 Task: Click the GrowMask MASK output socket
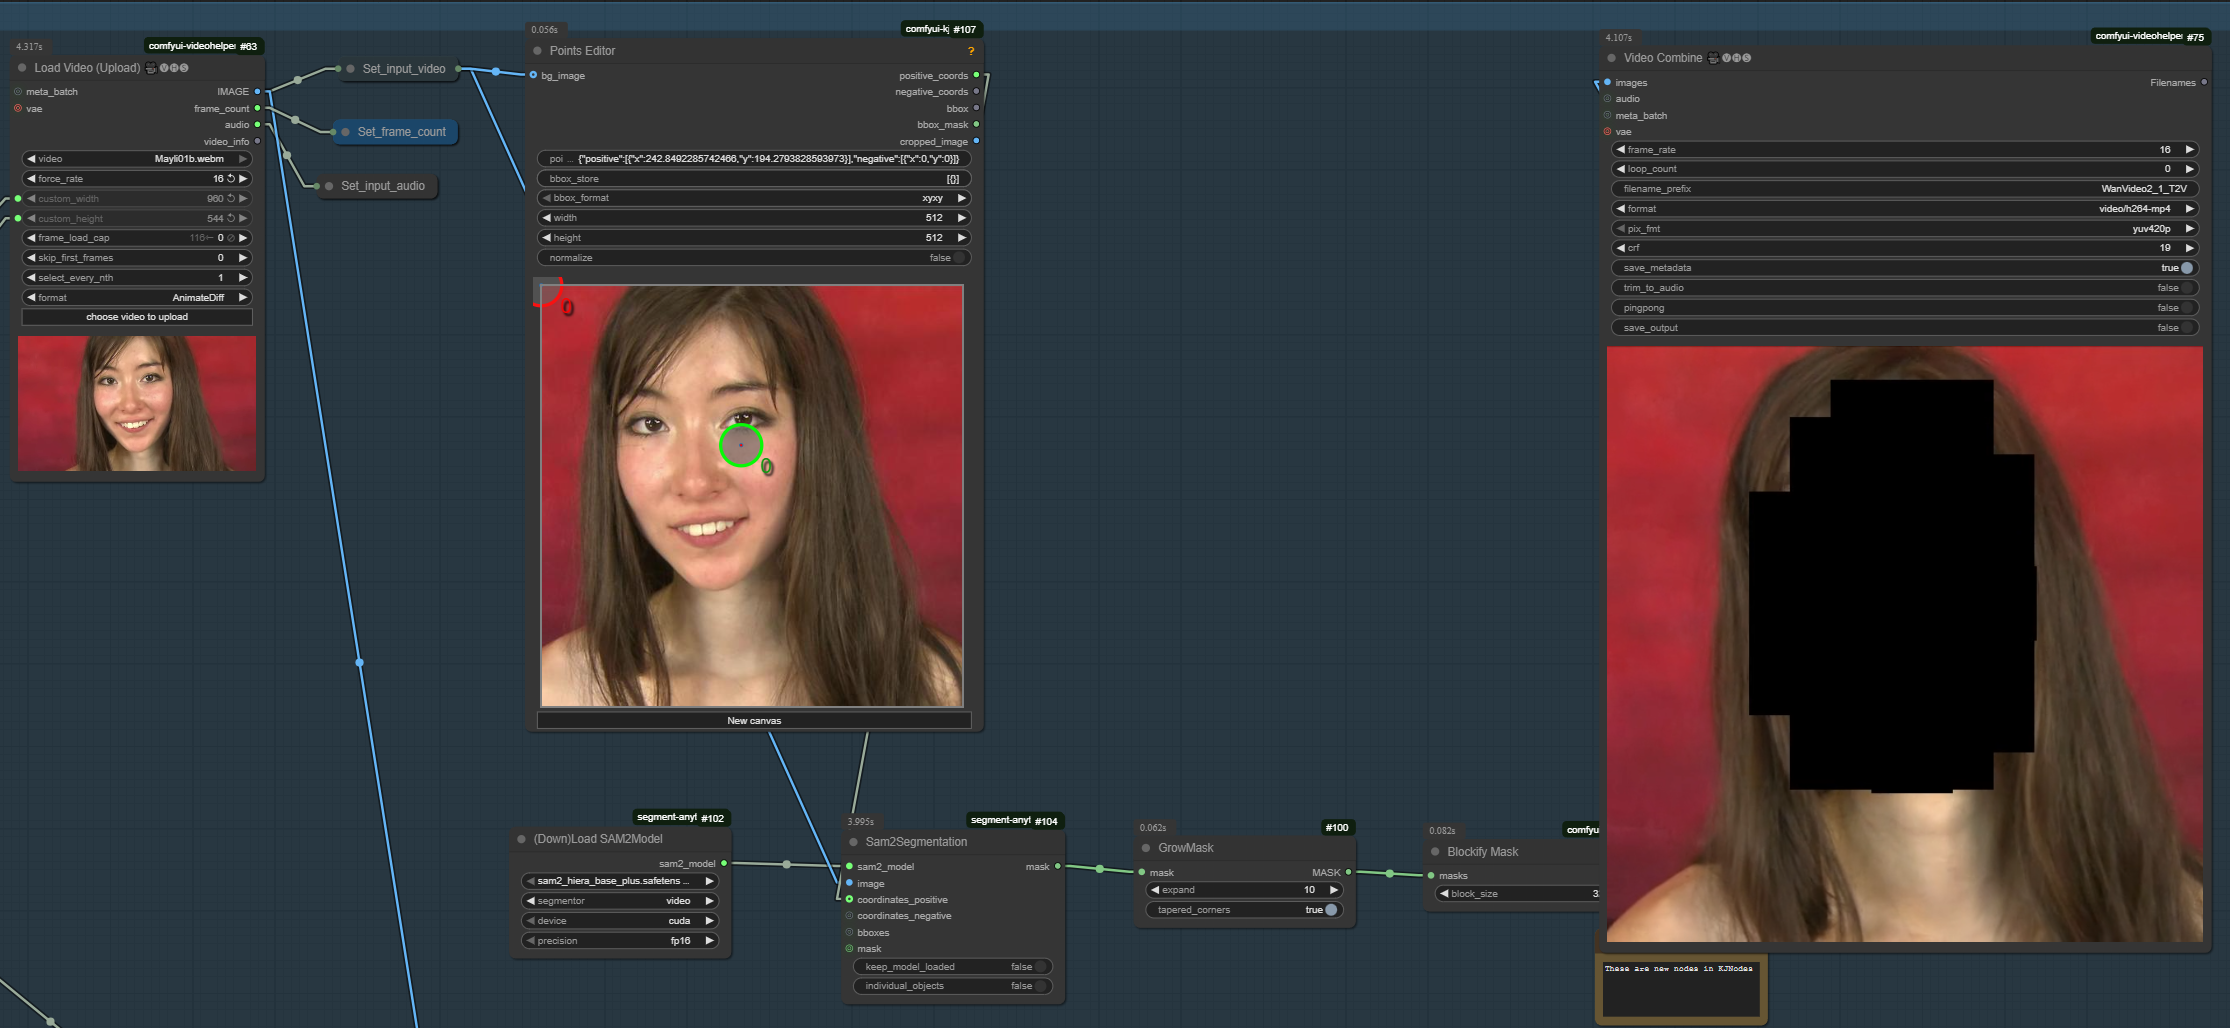(1348, 872)
